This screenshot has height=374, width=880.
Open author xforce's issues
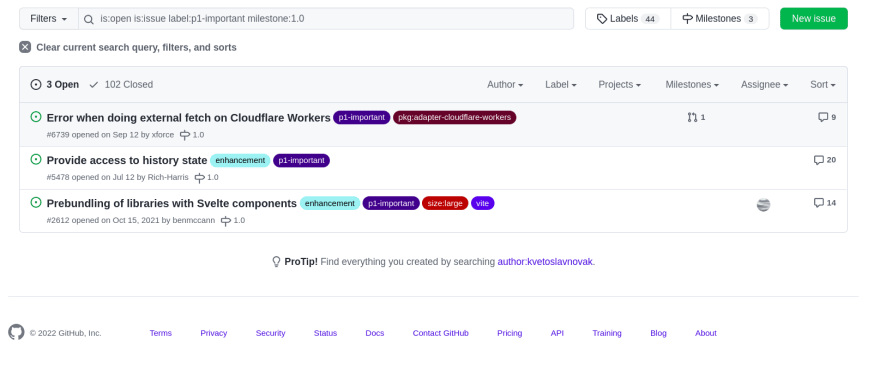pos(163,135)
